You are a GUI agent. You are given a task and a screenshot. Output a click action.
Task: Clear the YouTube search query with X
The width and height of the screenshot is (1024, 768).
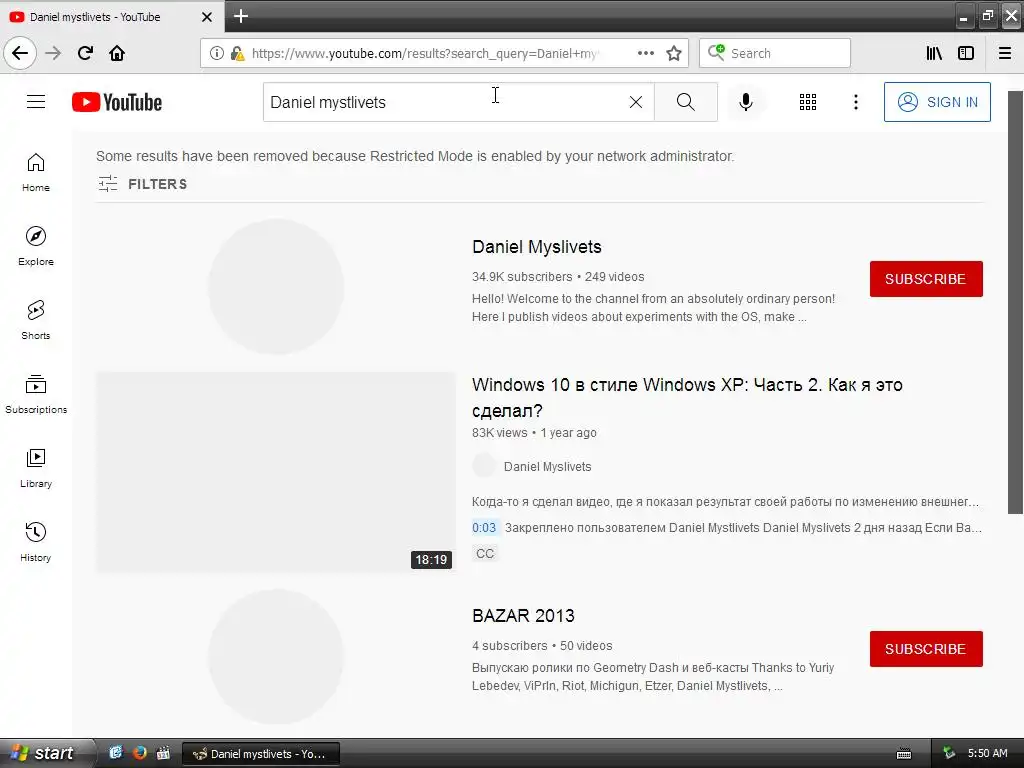(636, 102)
